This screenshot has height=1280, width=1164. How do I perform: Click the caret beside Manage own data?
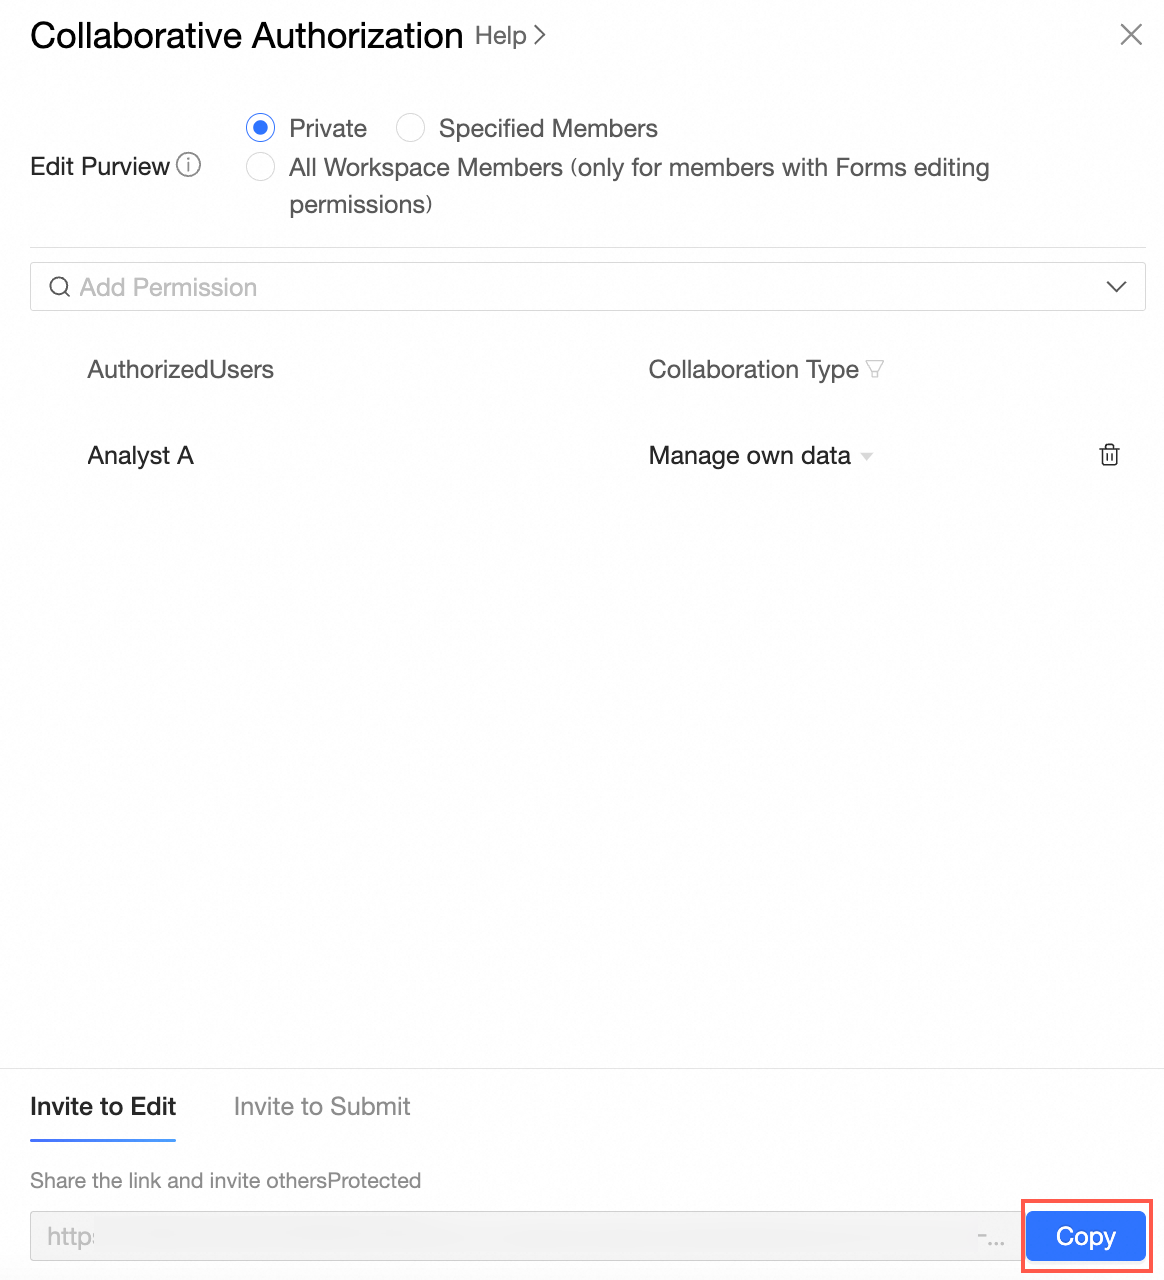pos(867,456)
